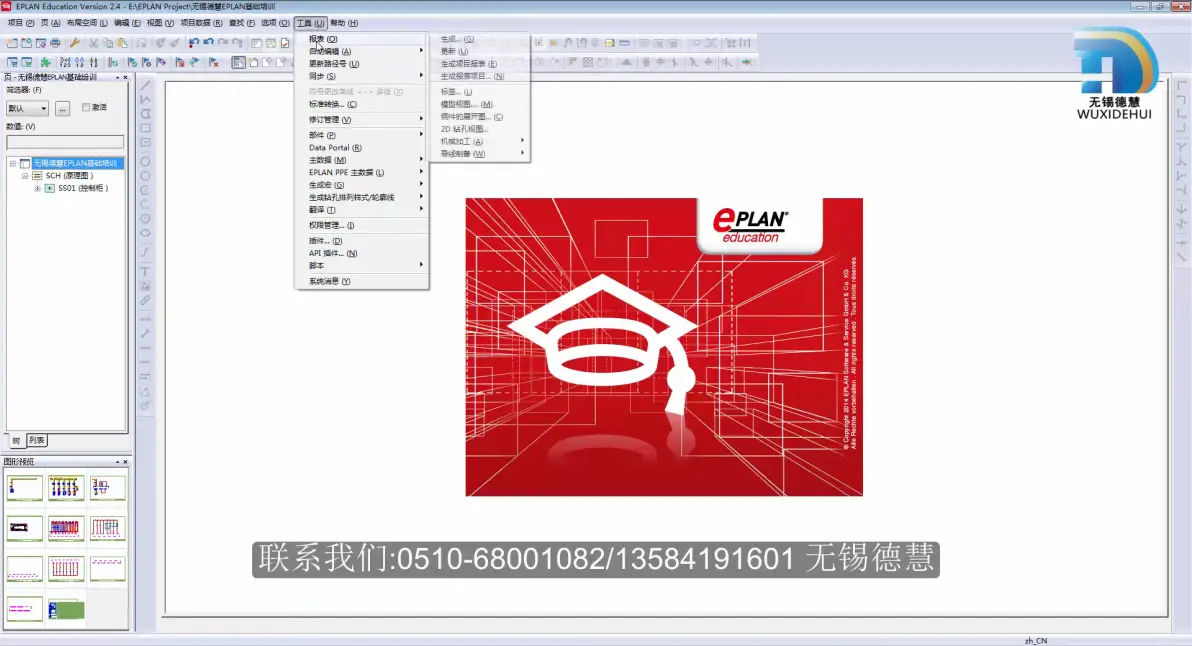The height and width of the screenshot is (646, 1192).
Task: Expand the SS01 (控制柜) tree node
Action: pos(37,188)
